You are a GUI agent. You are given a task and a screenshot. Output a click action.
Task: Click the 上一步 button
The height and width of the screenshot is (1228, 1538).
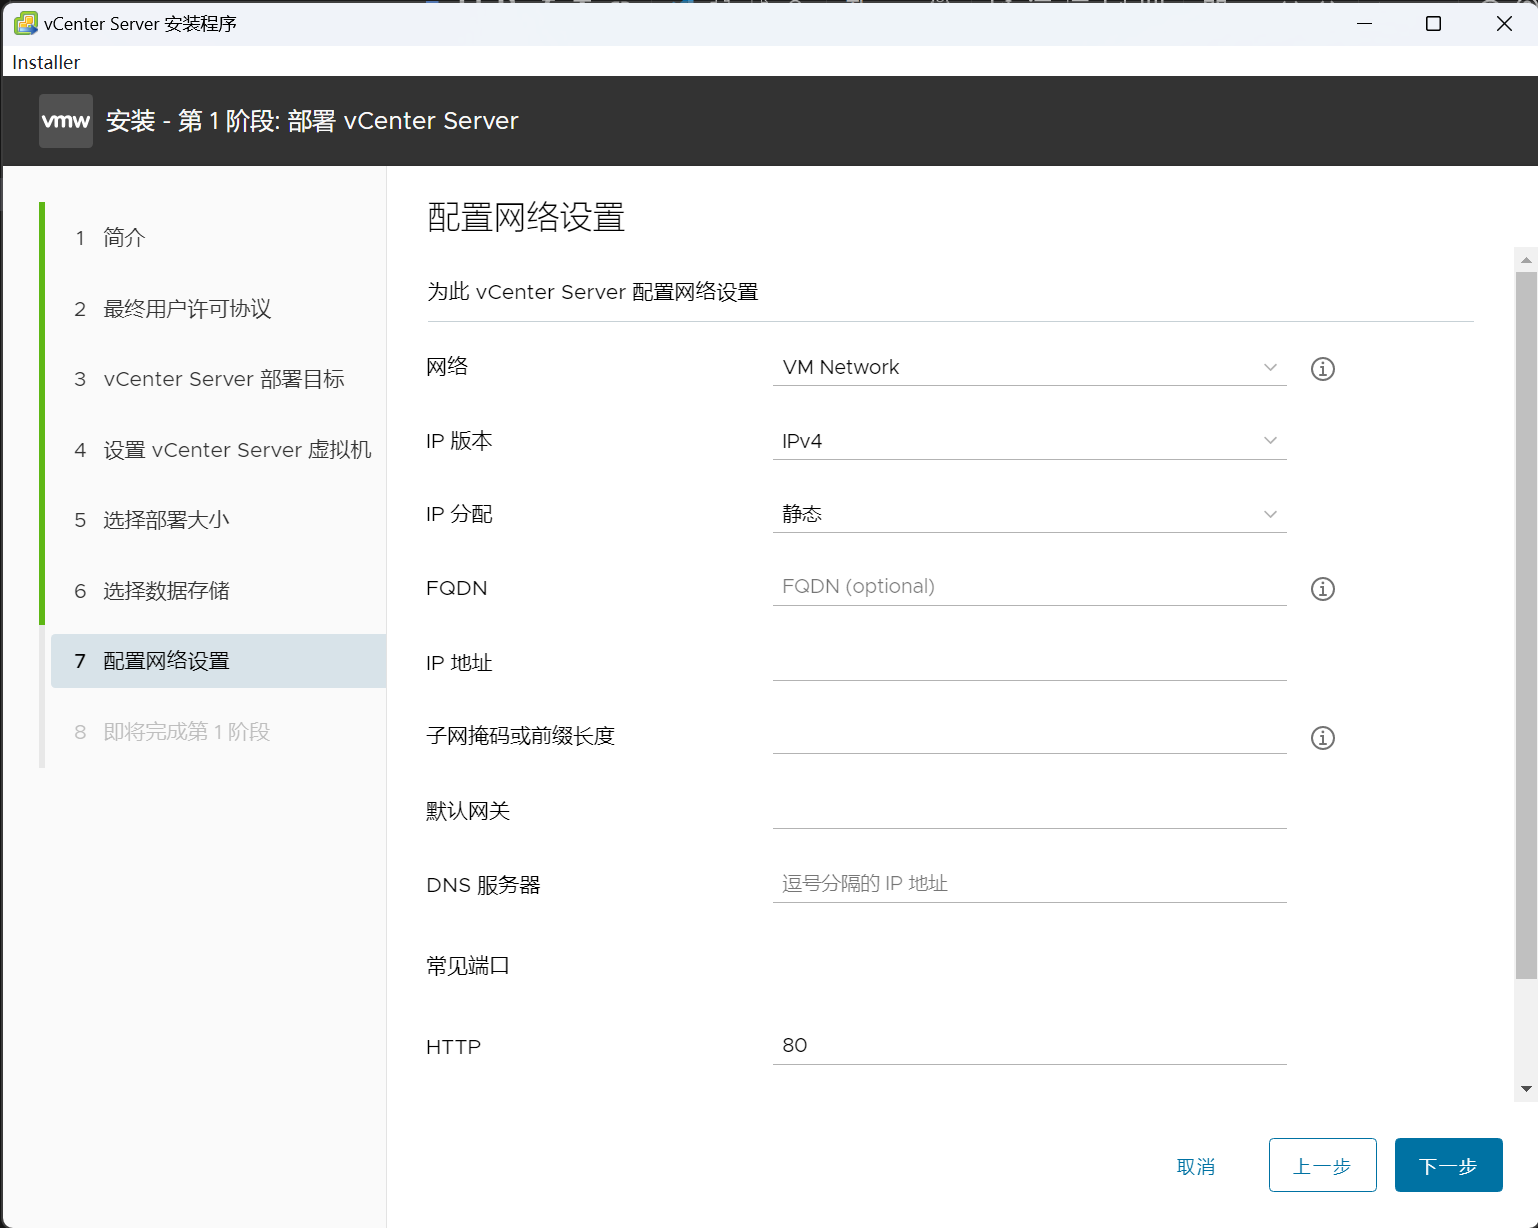coord(1322,1165)
